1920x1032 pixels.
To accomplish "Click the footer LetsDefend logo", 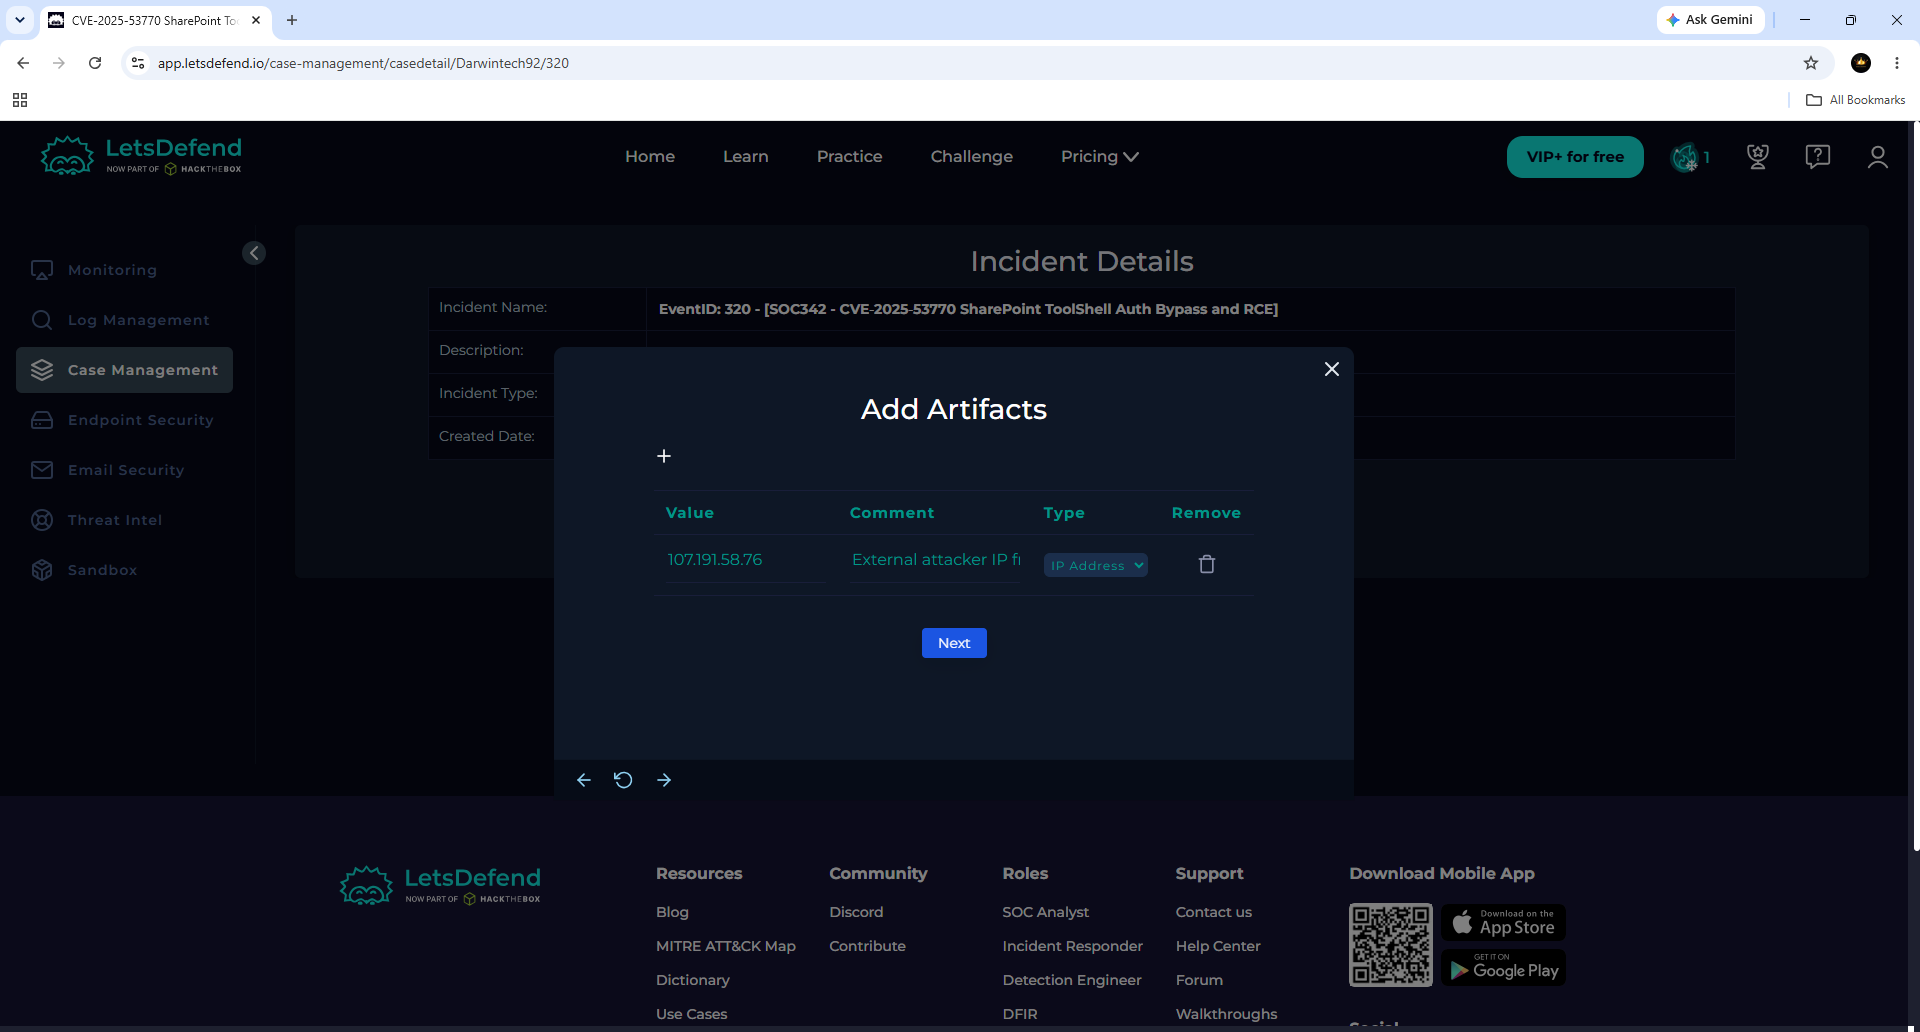I will [x=440, y=886].
